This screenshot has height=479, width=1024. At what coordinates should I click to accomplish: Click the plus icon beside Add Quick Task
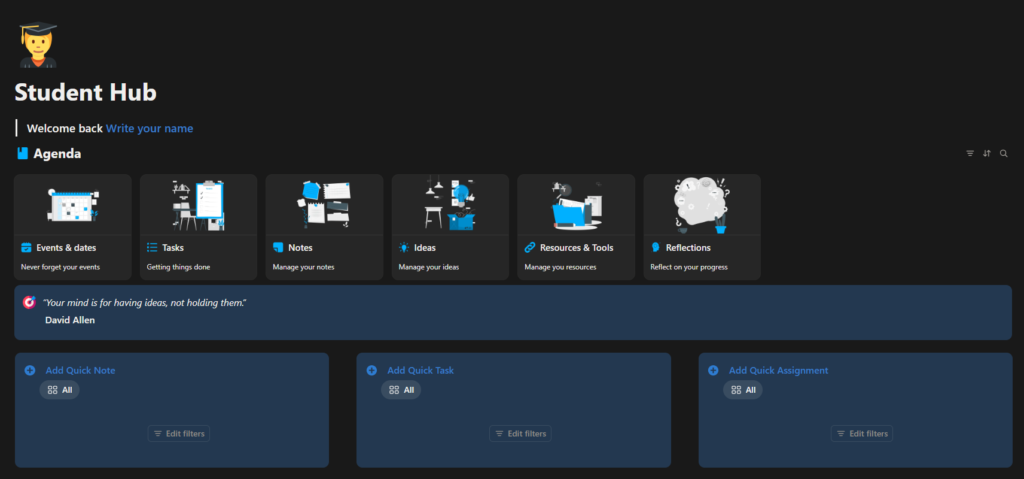(x=372, y=370)
